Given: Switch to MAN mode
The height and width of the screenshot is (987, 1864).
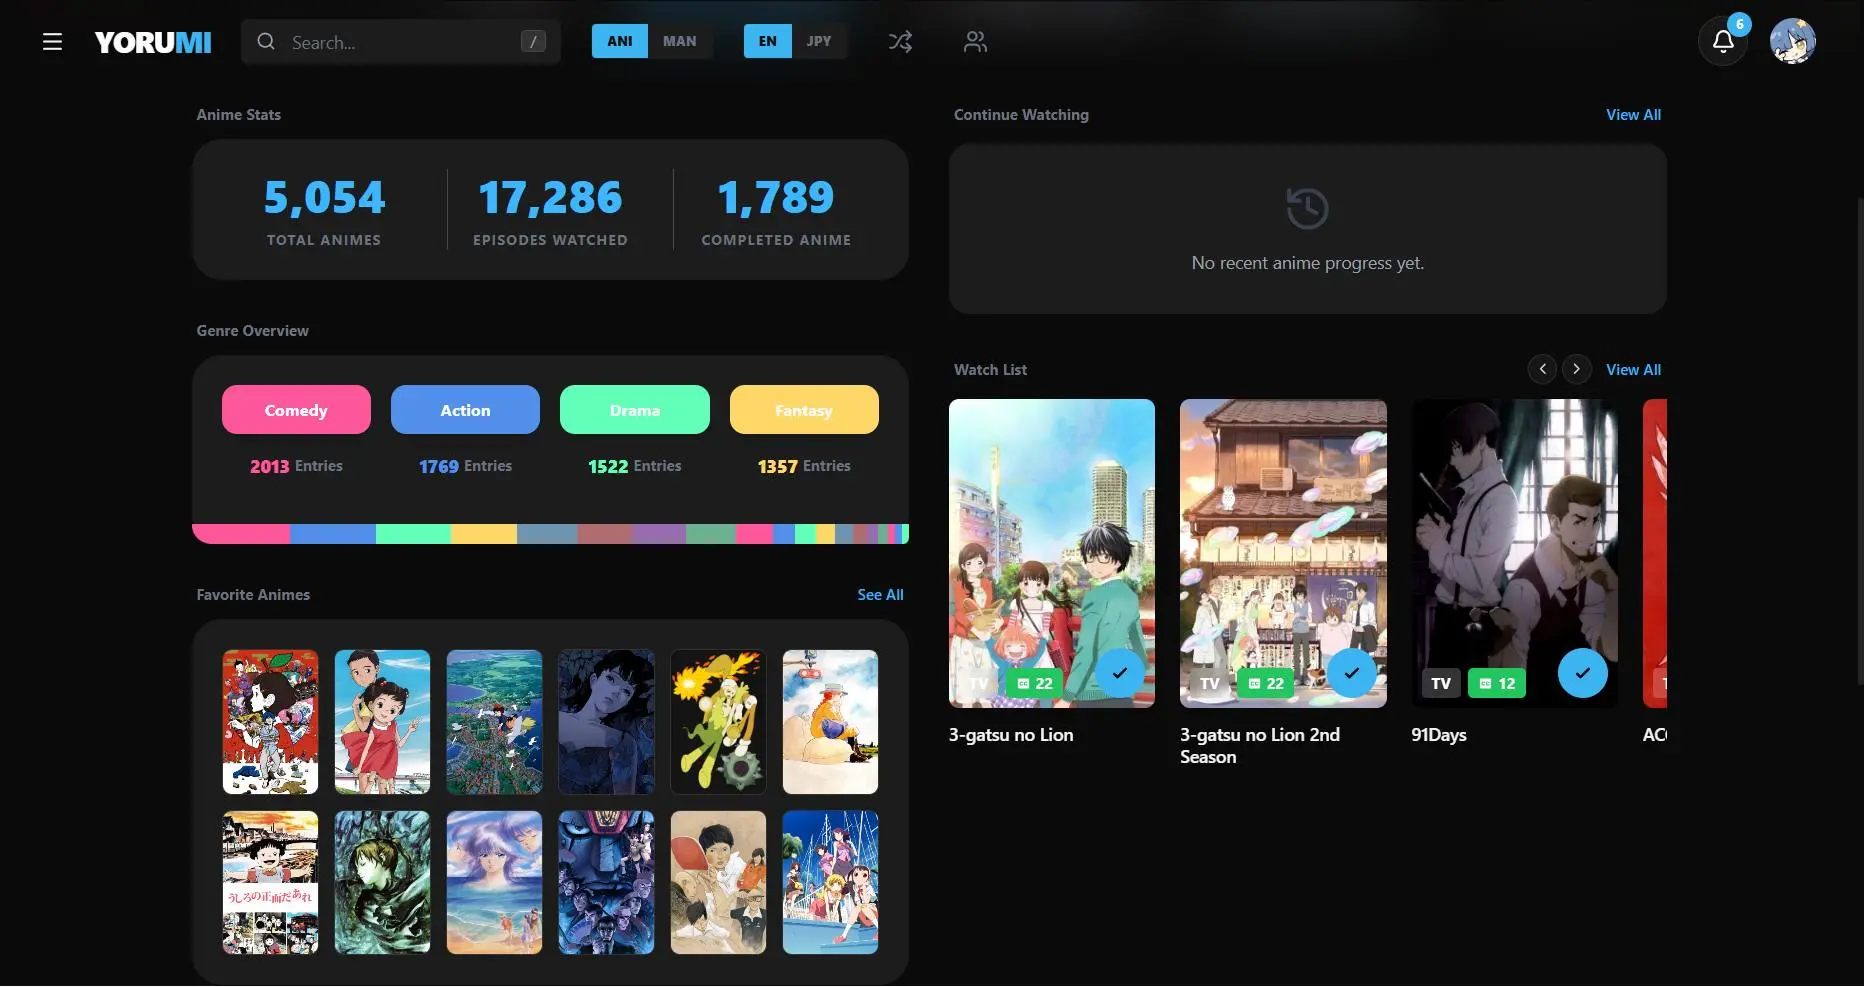Looking at the screenshot, I should [679, 41].
